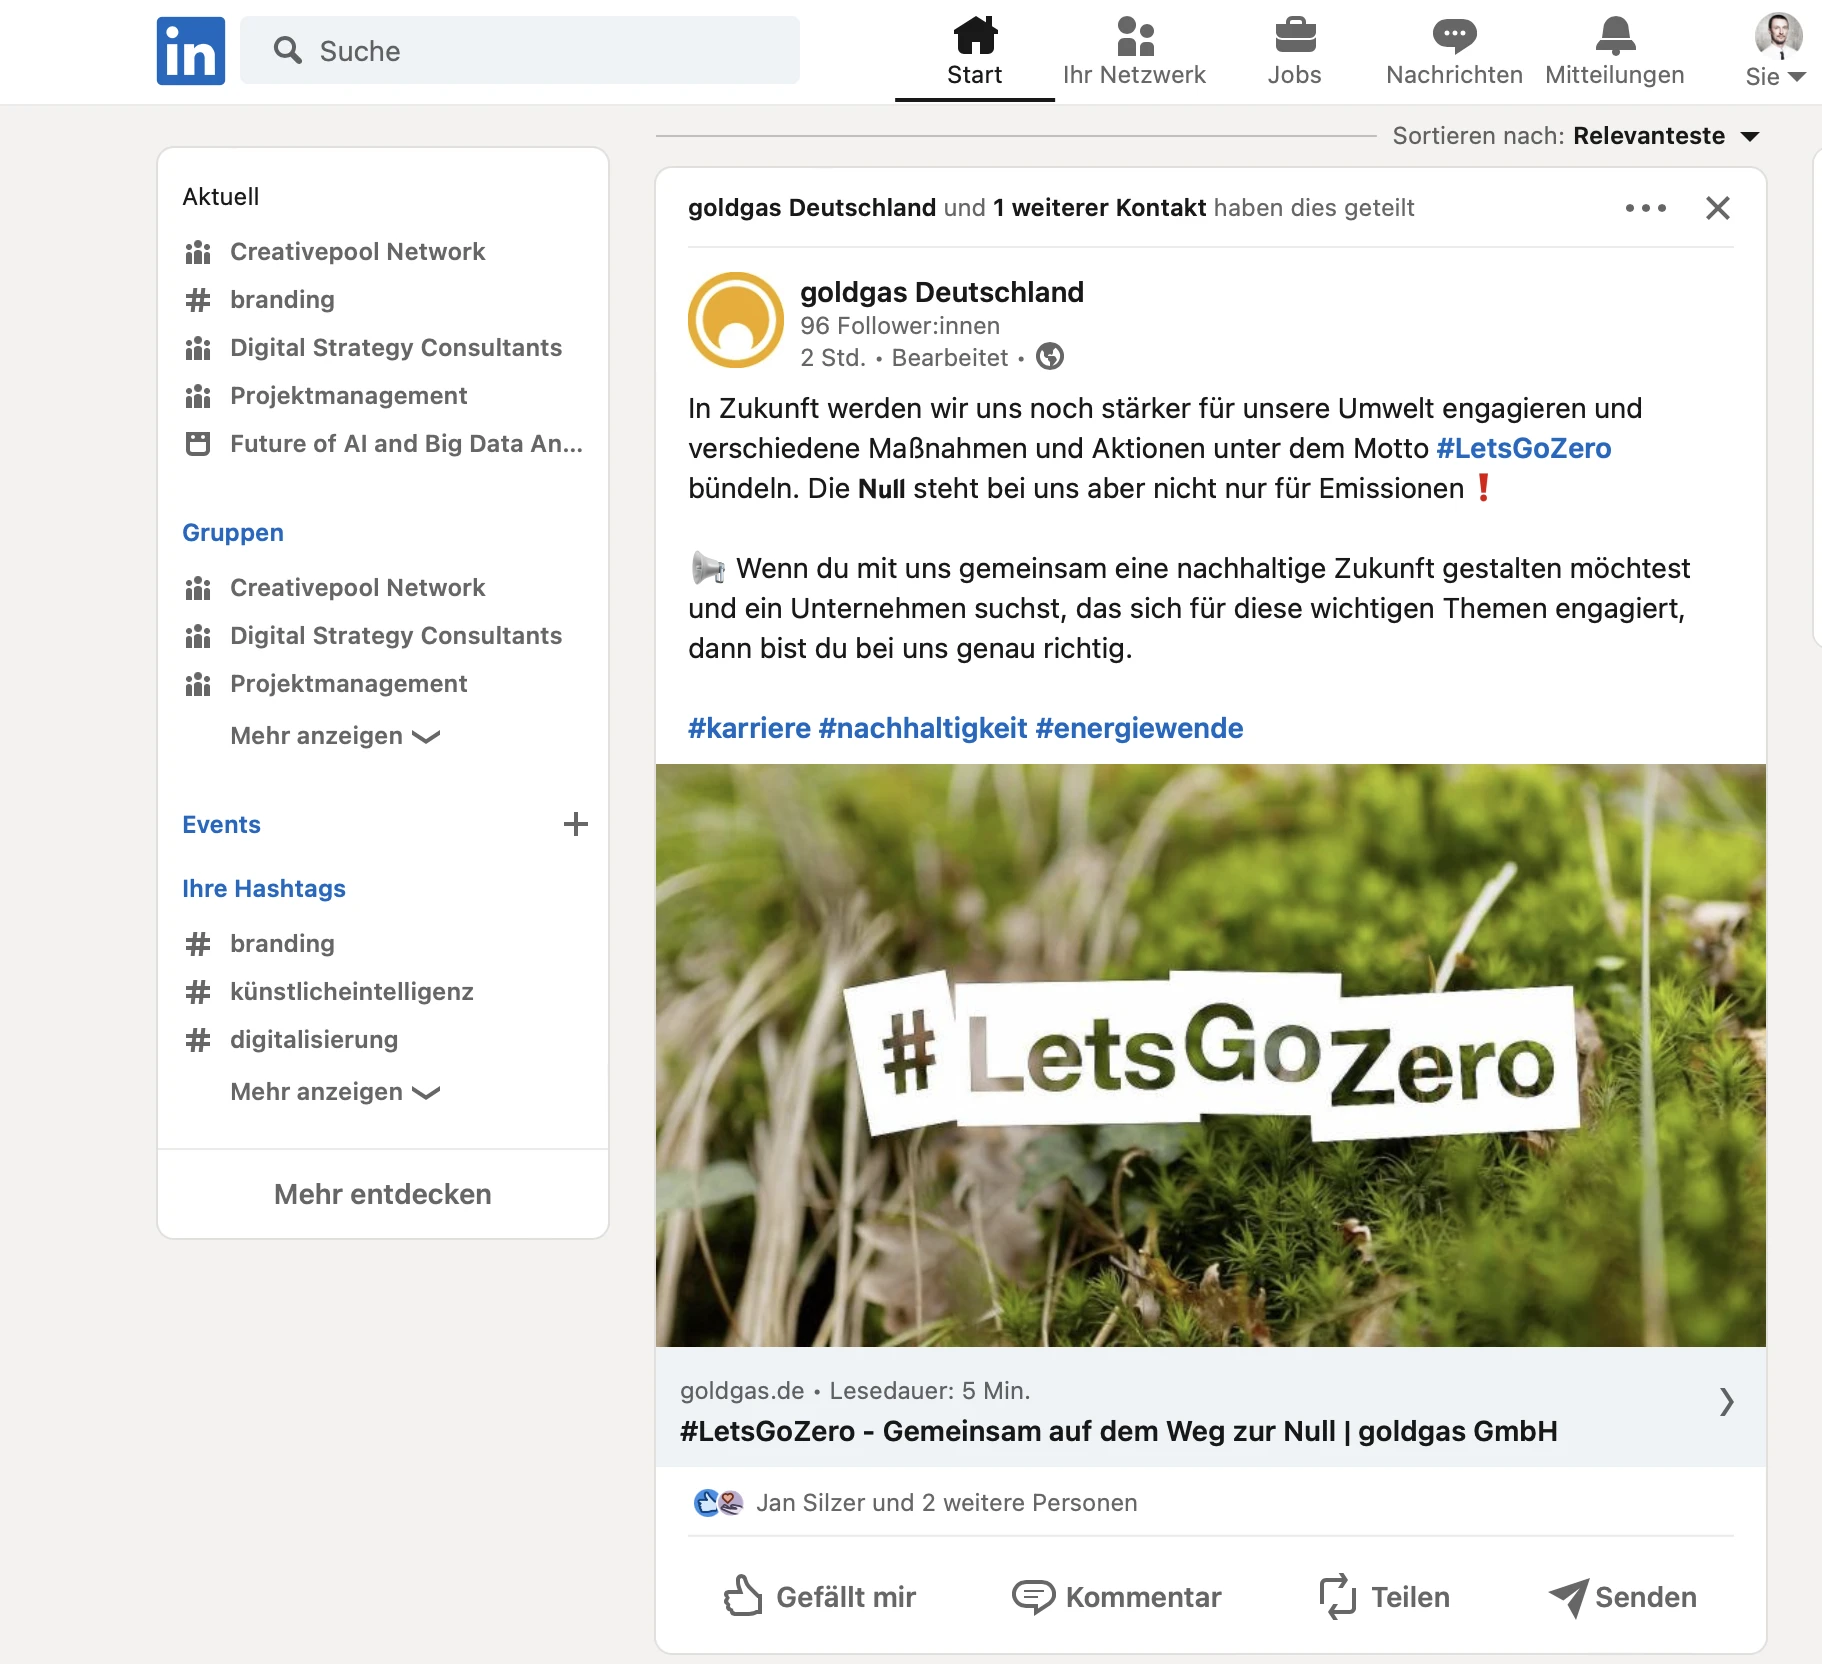Expand Mehr anzeigen under Gruppen
This screenshot has height=1664, width=1822.
334,736
